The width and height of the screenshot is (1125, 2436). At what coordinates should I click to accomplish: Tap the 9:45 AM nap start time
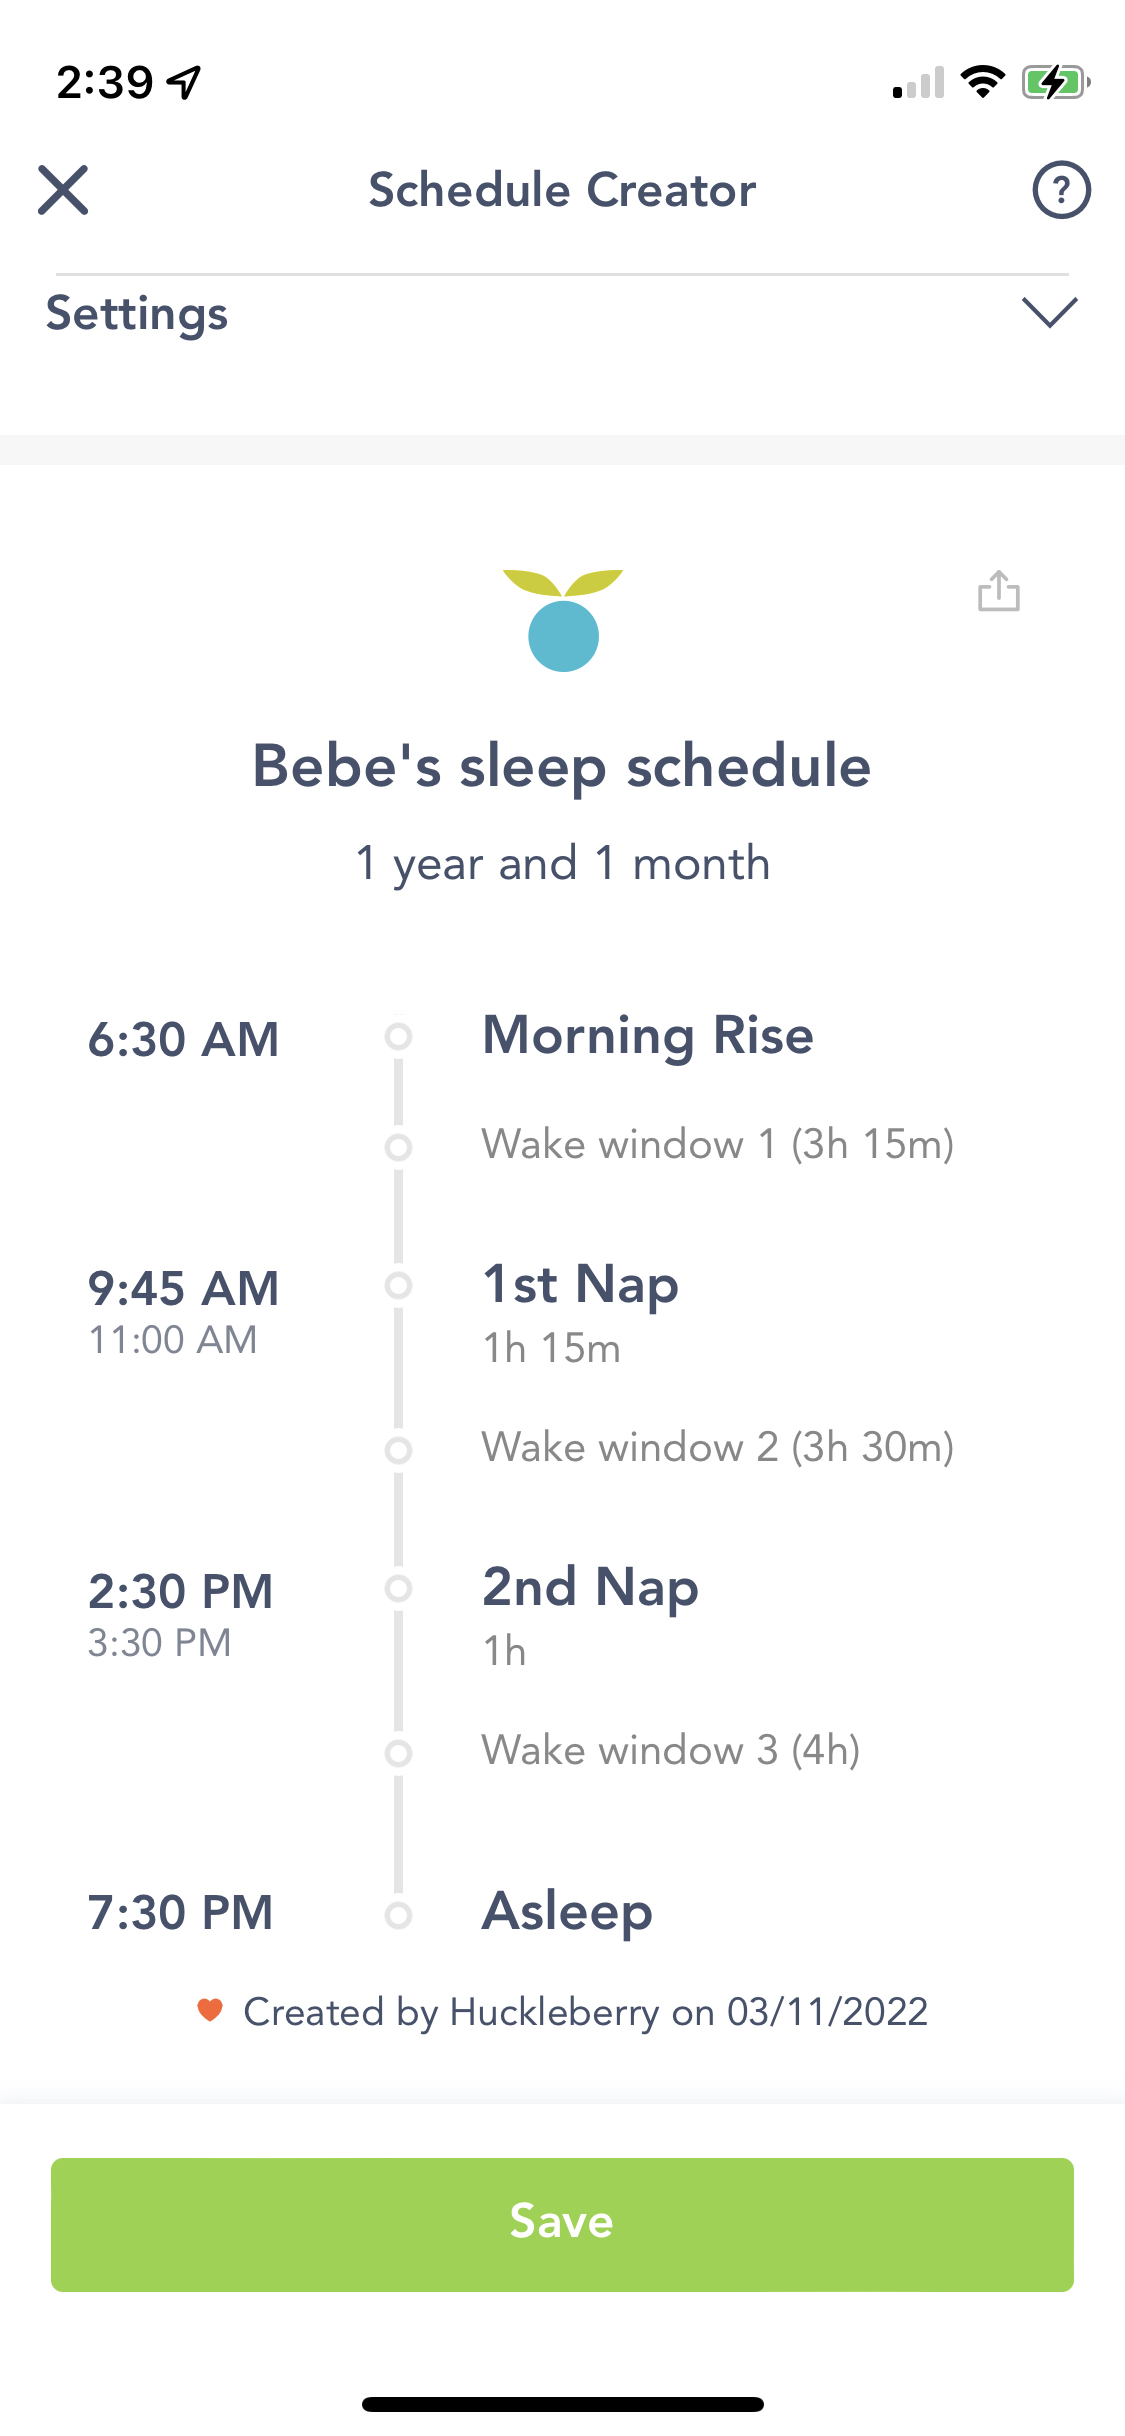pos(183,1289)
